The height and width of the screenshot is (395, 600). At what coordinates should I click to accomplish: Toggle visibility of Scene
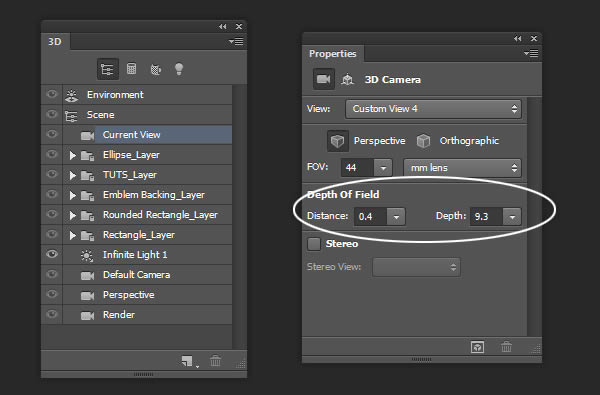click(x=52, y=114)
